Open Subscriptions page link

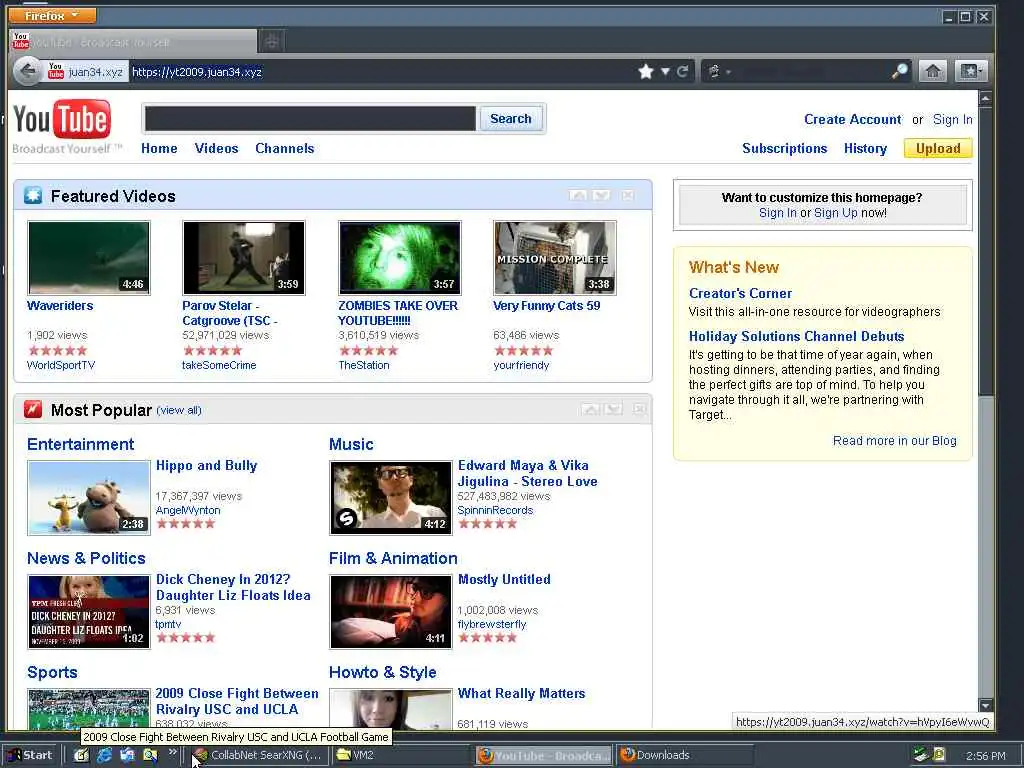coord(784,148)
